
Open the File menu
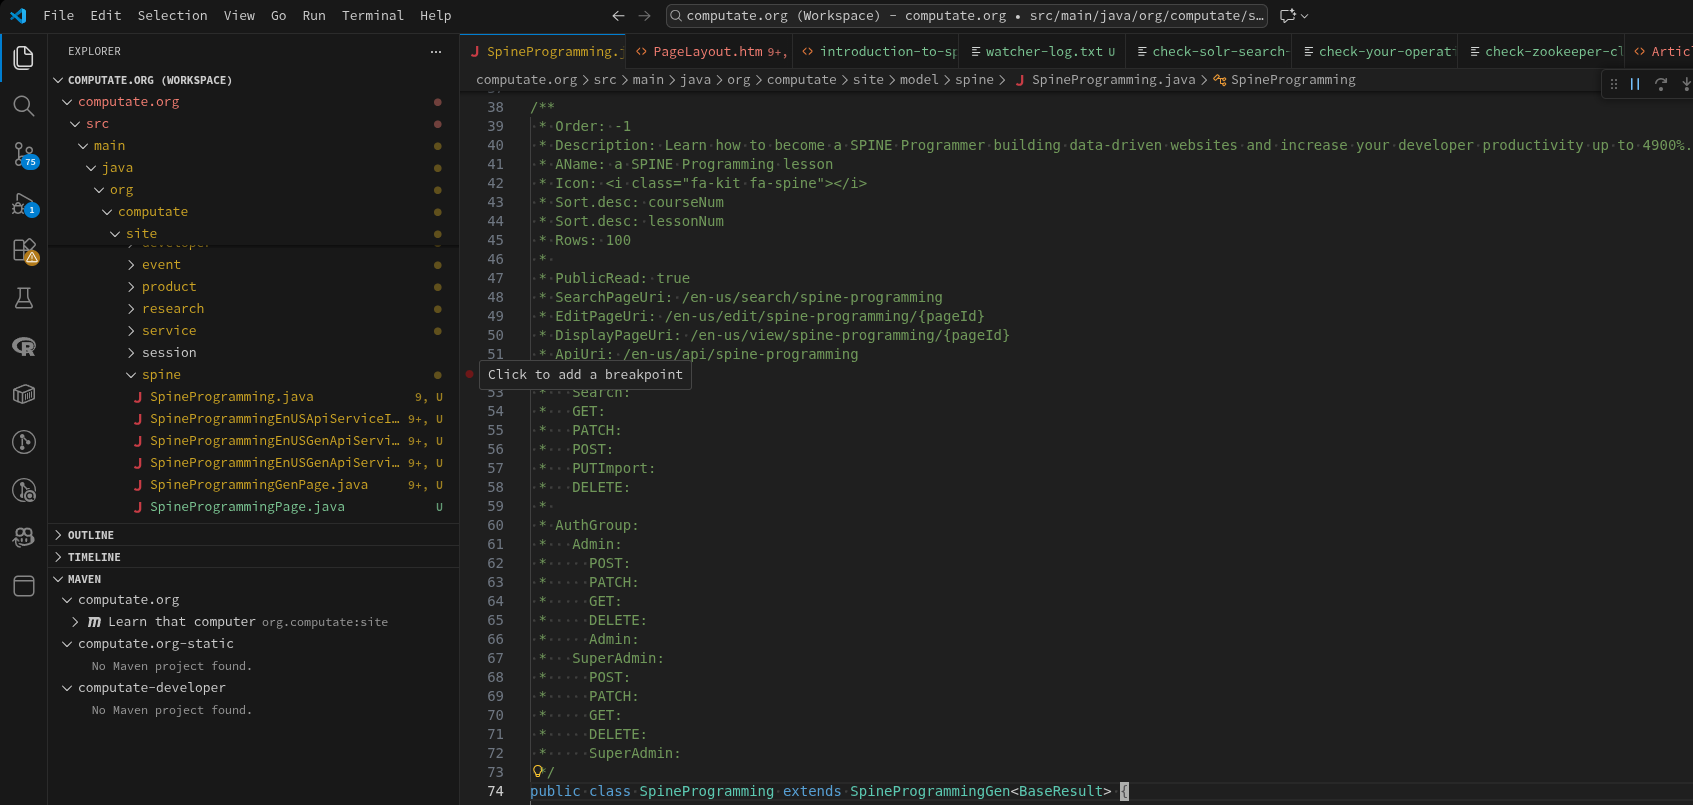(59, 15)
